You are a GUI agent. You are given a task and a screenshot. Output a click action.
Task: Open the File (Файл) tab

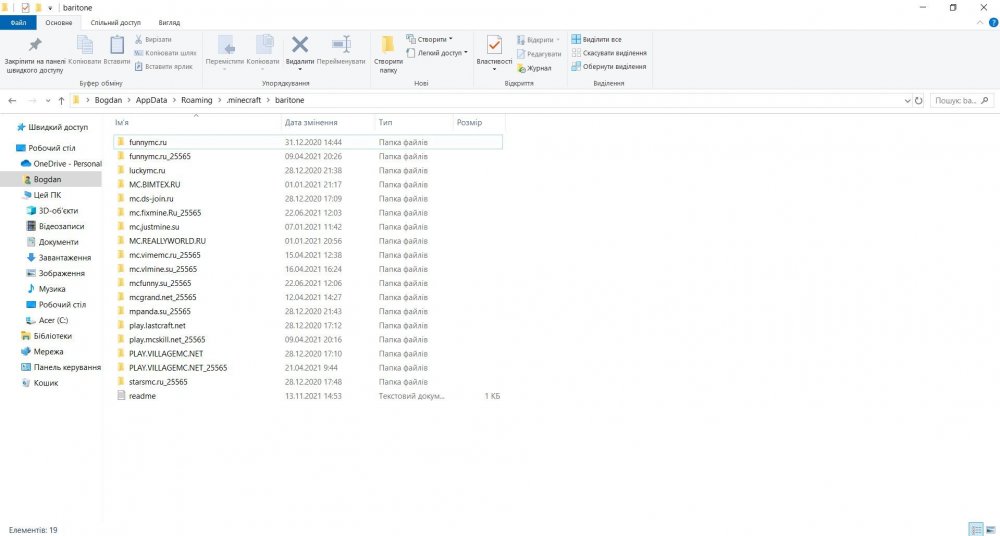click(18, 22)
